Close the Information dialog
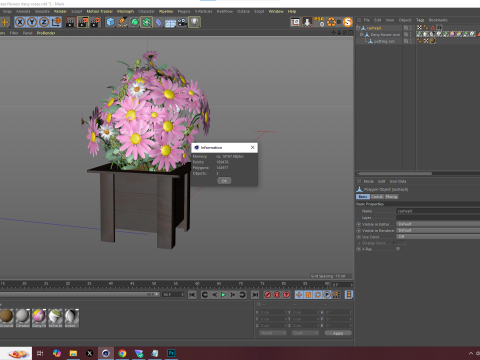 tap(253, 147)
